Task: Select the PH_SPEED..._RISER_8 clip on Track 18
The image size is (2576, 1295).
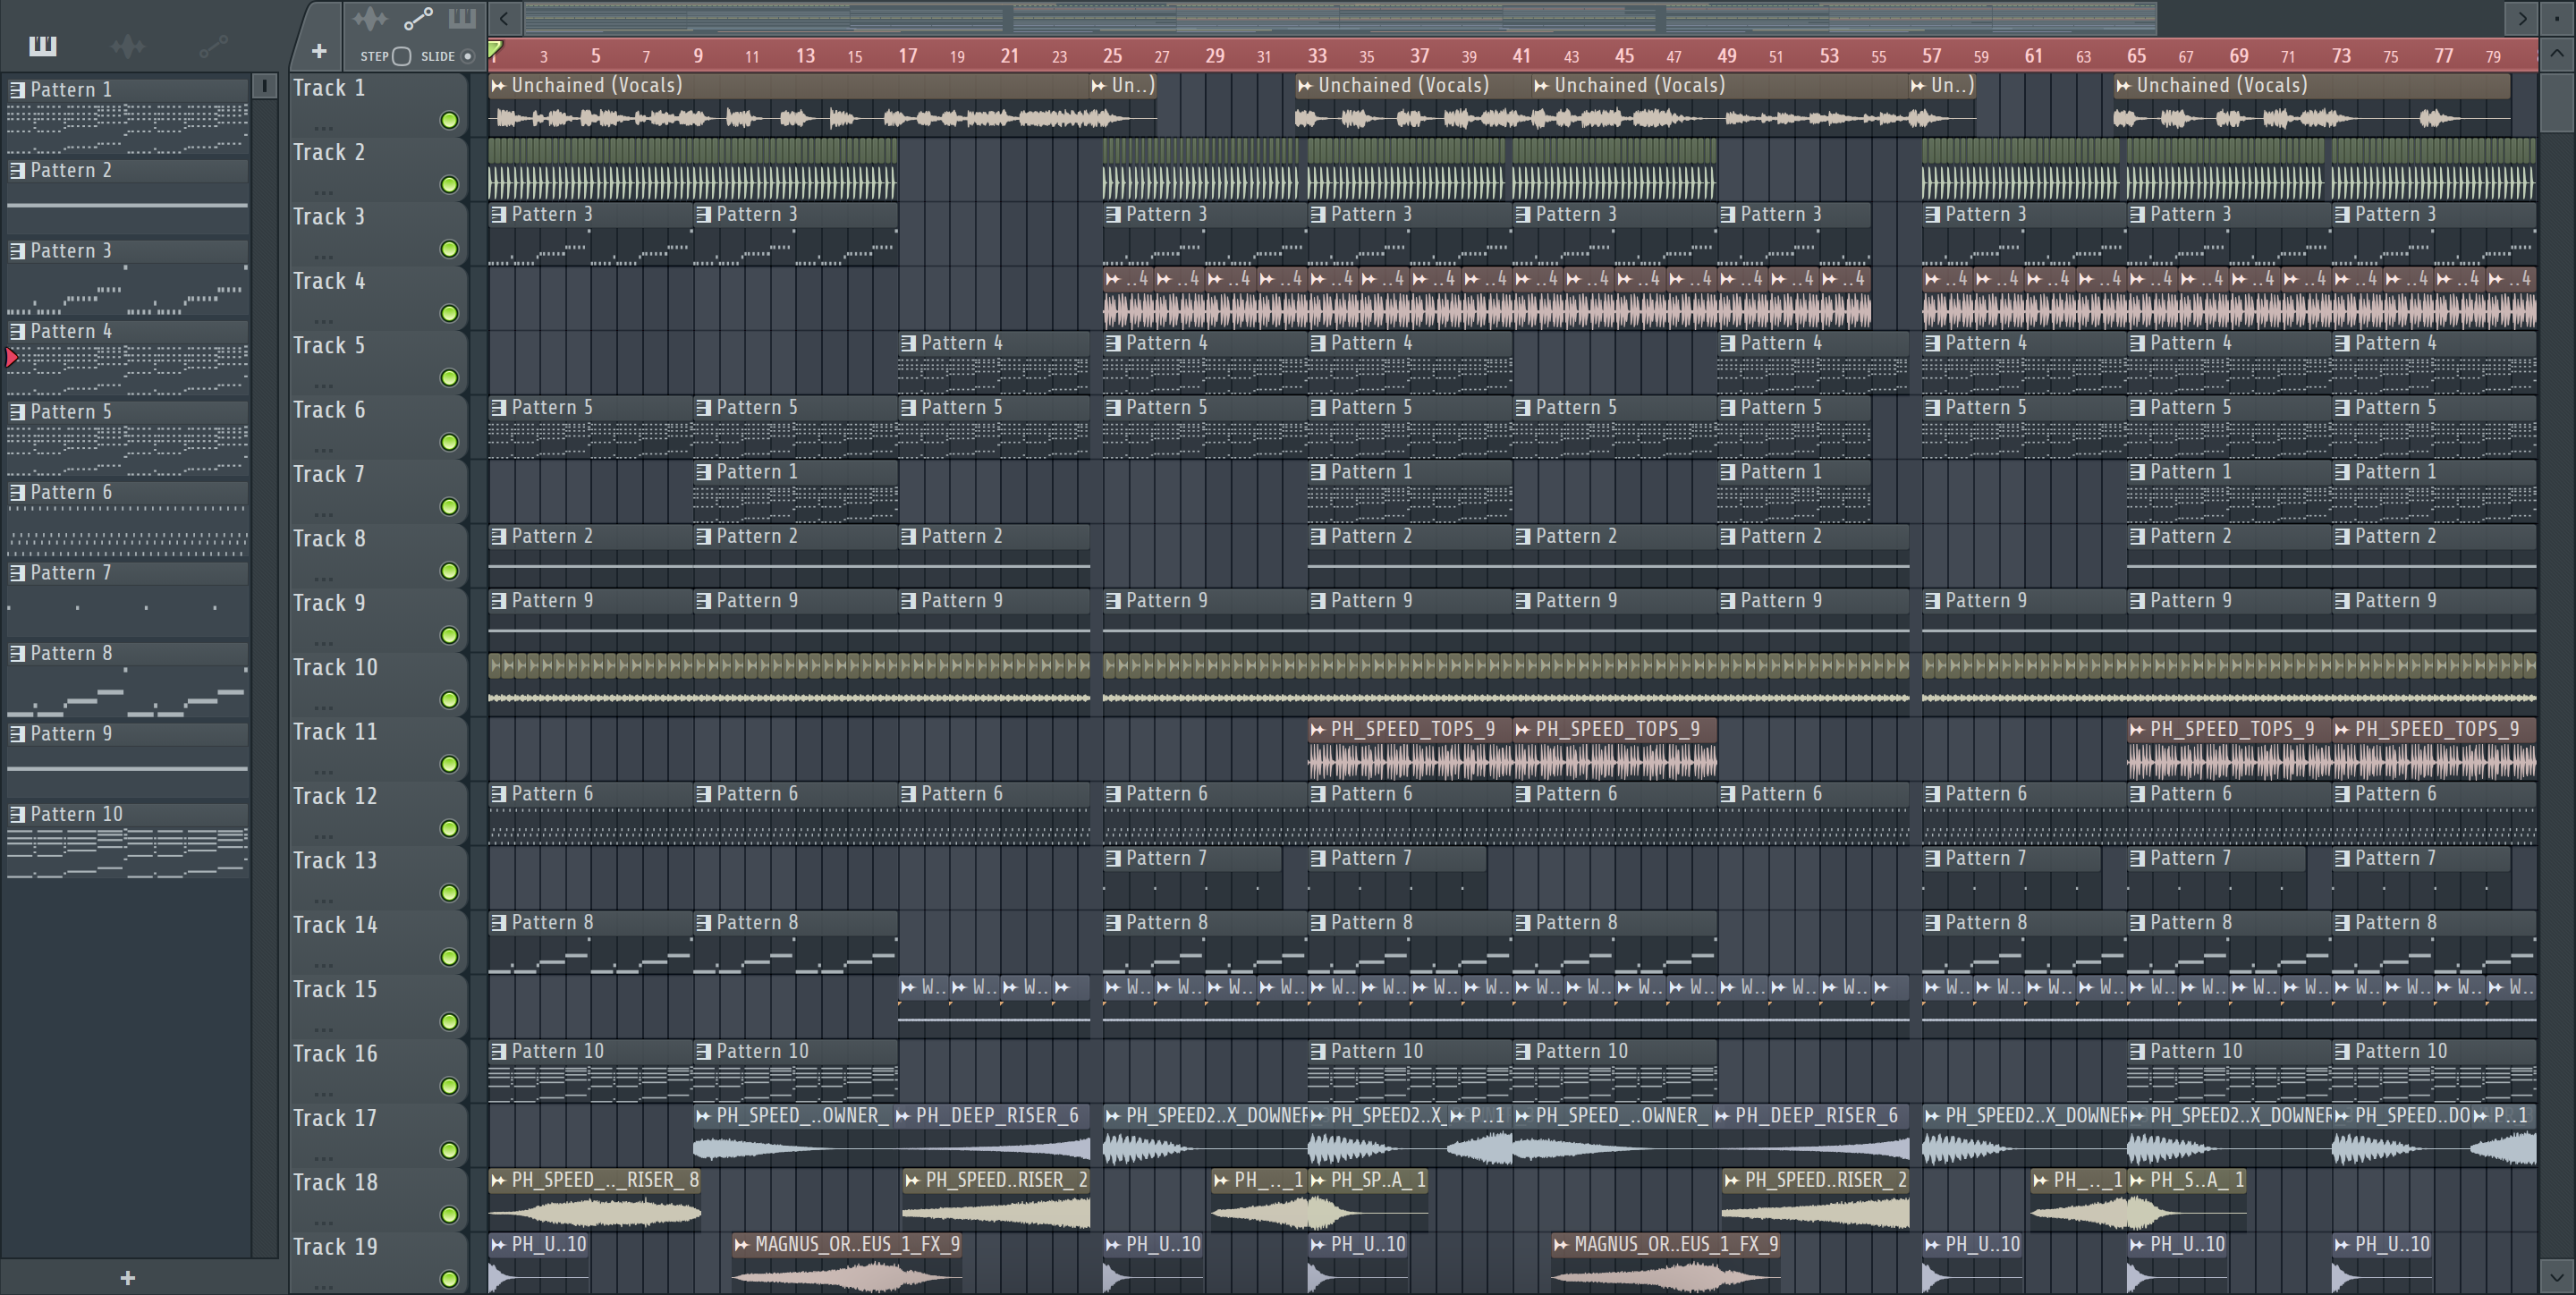Action: [595, 1200]
